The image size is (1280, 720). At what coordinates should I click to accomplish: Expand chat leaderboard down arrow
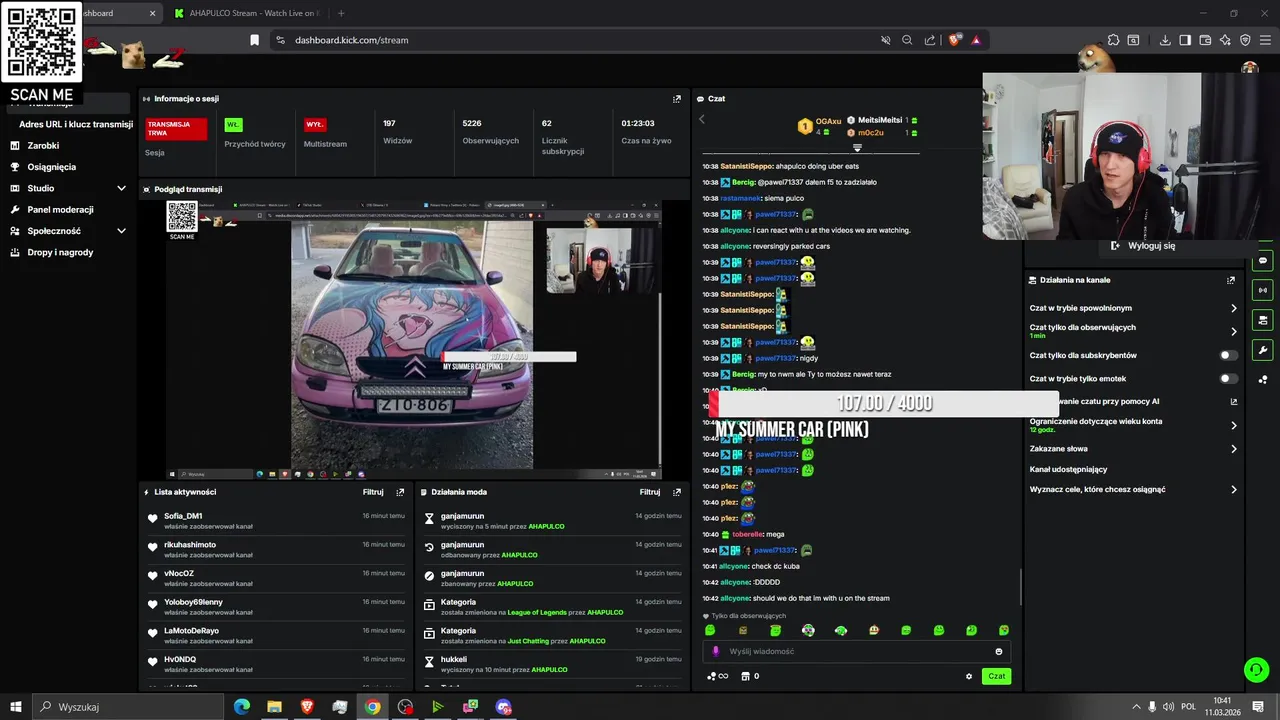[x=857, y=147]
